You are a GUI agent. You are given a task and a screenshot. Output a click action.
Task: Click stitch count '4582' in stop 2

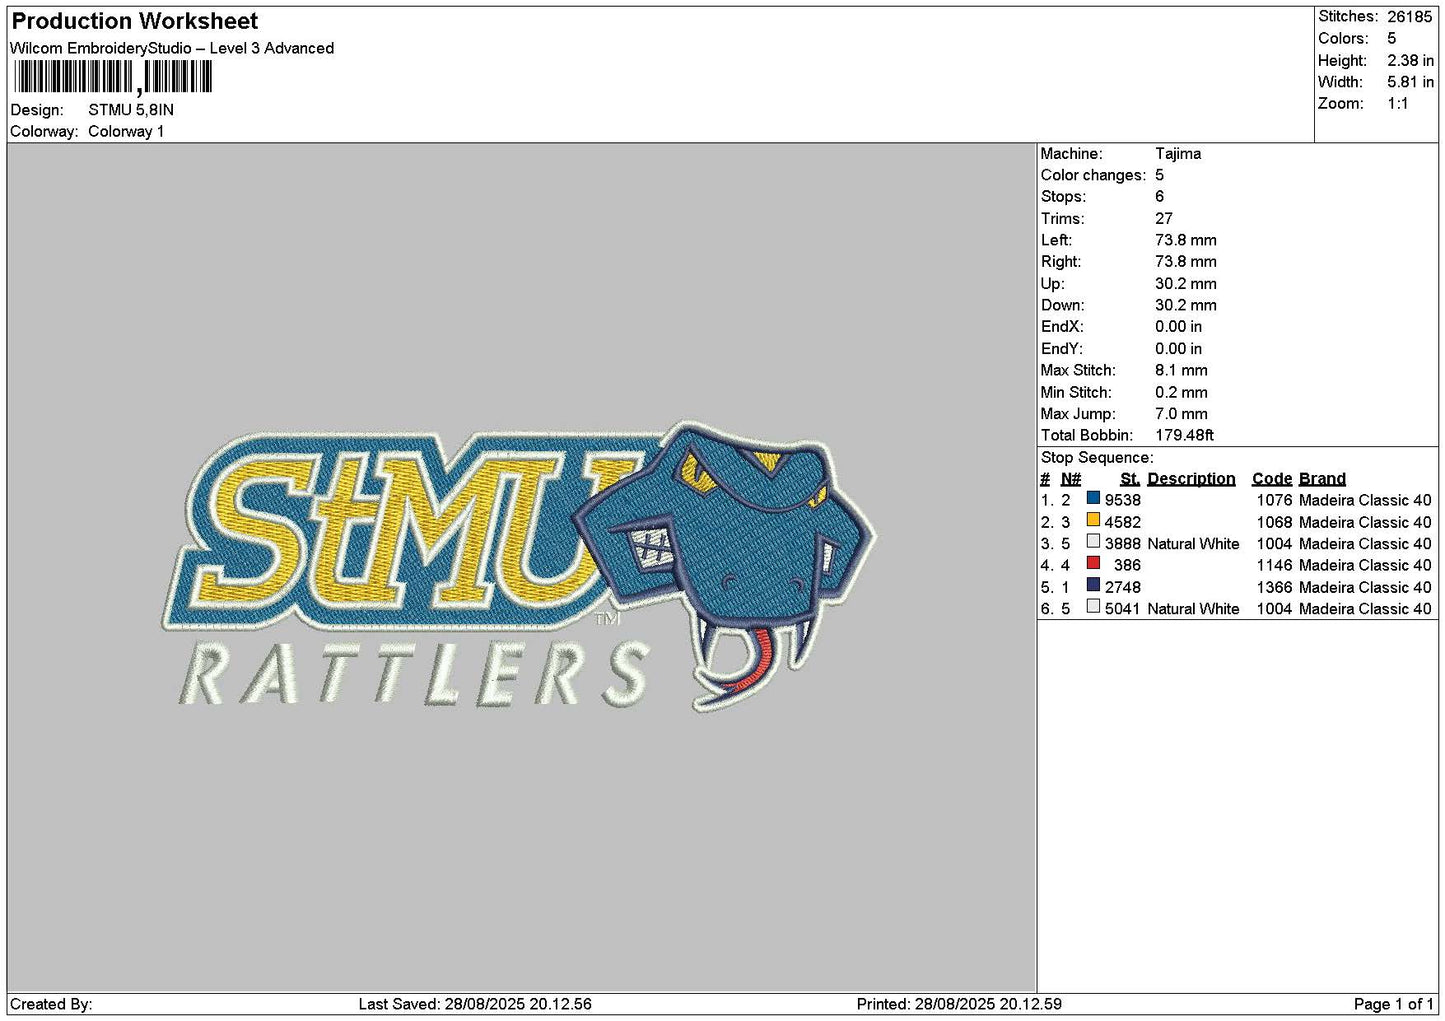(1123, 523)
